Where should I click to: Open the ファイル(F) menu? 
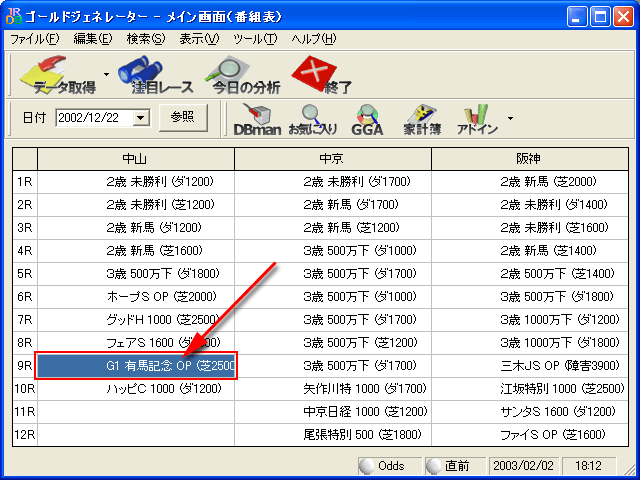pos(34,39)
